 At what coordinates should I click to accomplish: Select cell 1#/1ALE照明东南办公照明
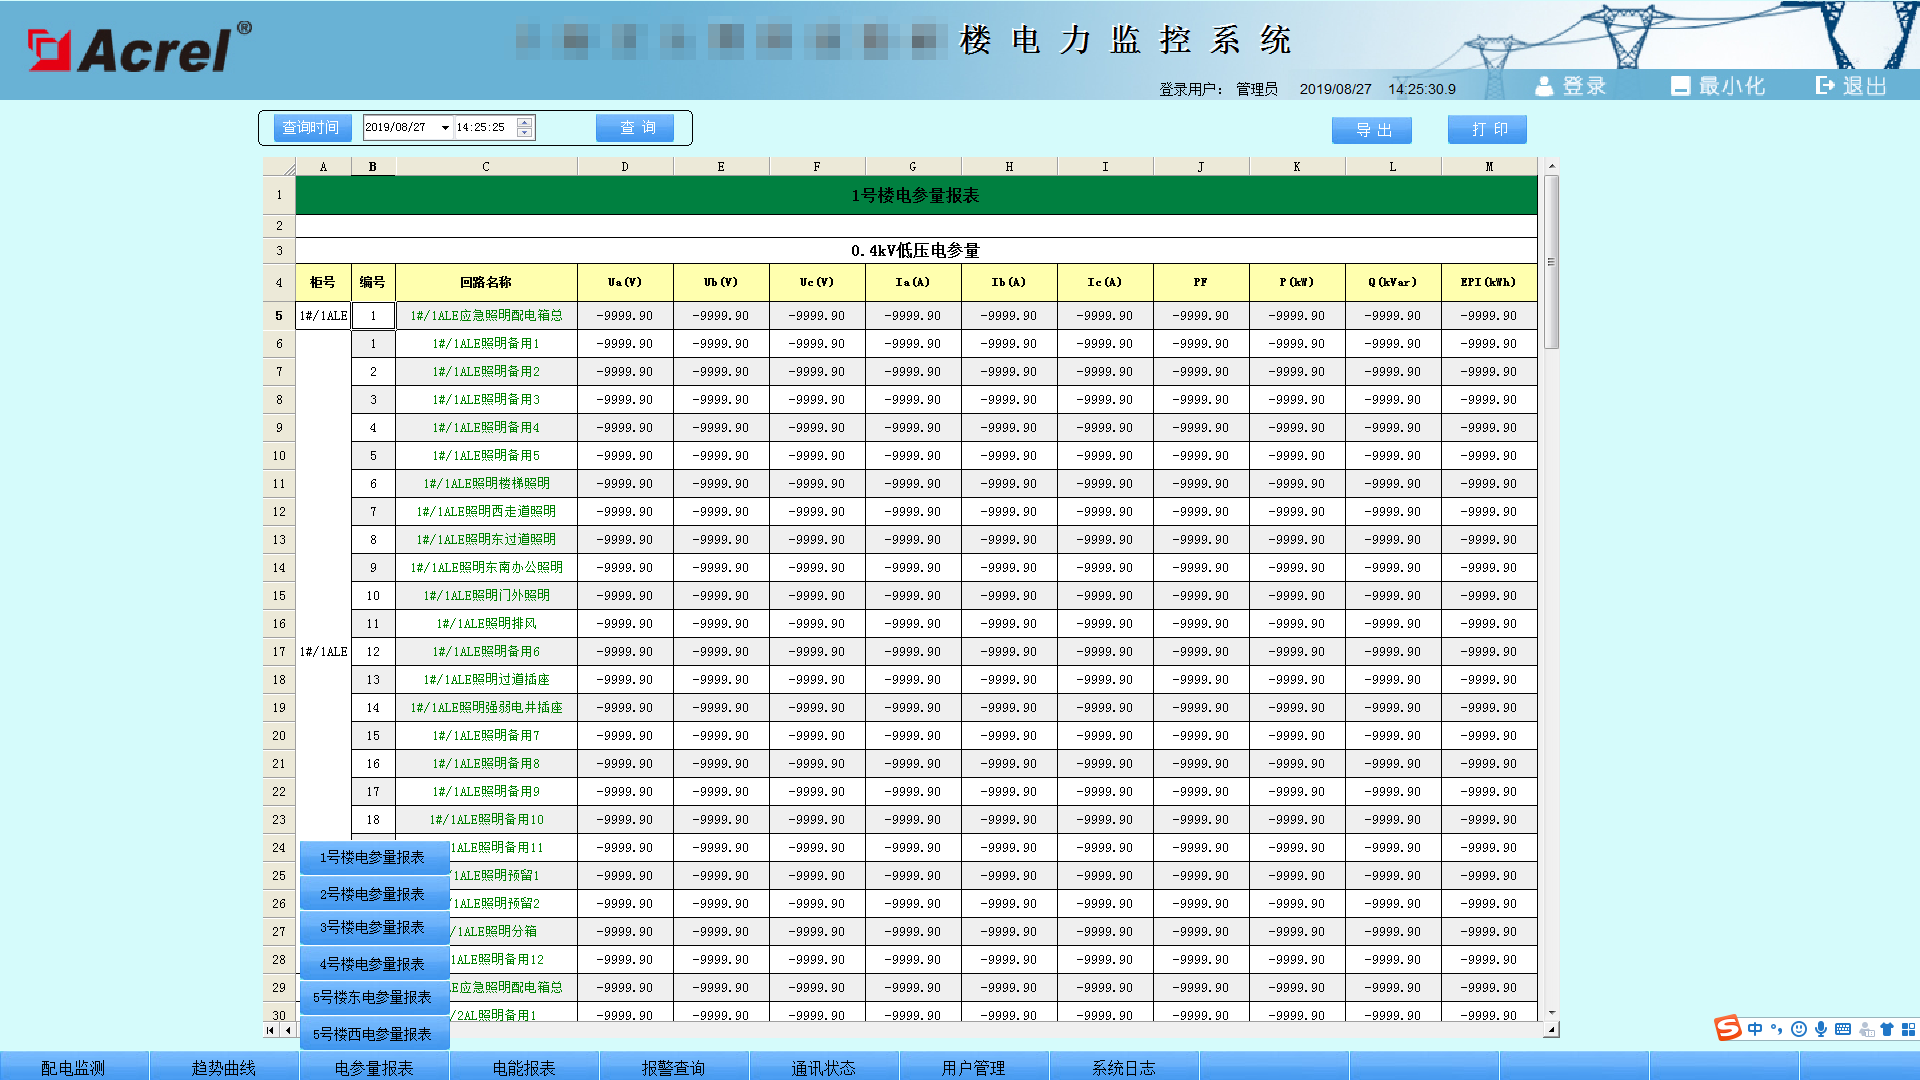click(486, 568)
